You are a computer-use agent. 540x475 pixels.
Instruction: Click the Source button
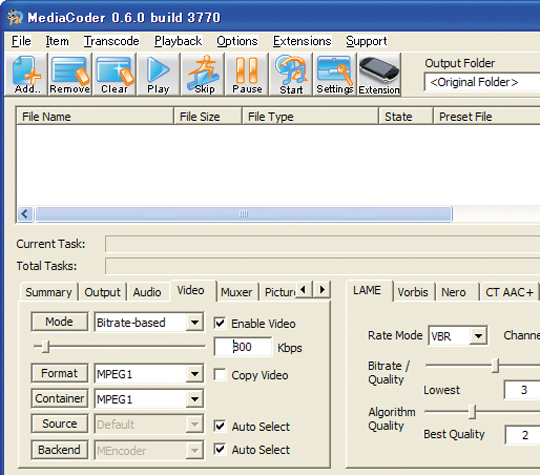[x=59, y=423]
